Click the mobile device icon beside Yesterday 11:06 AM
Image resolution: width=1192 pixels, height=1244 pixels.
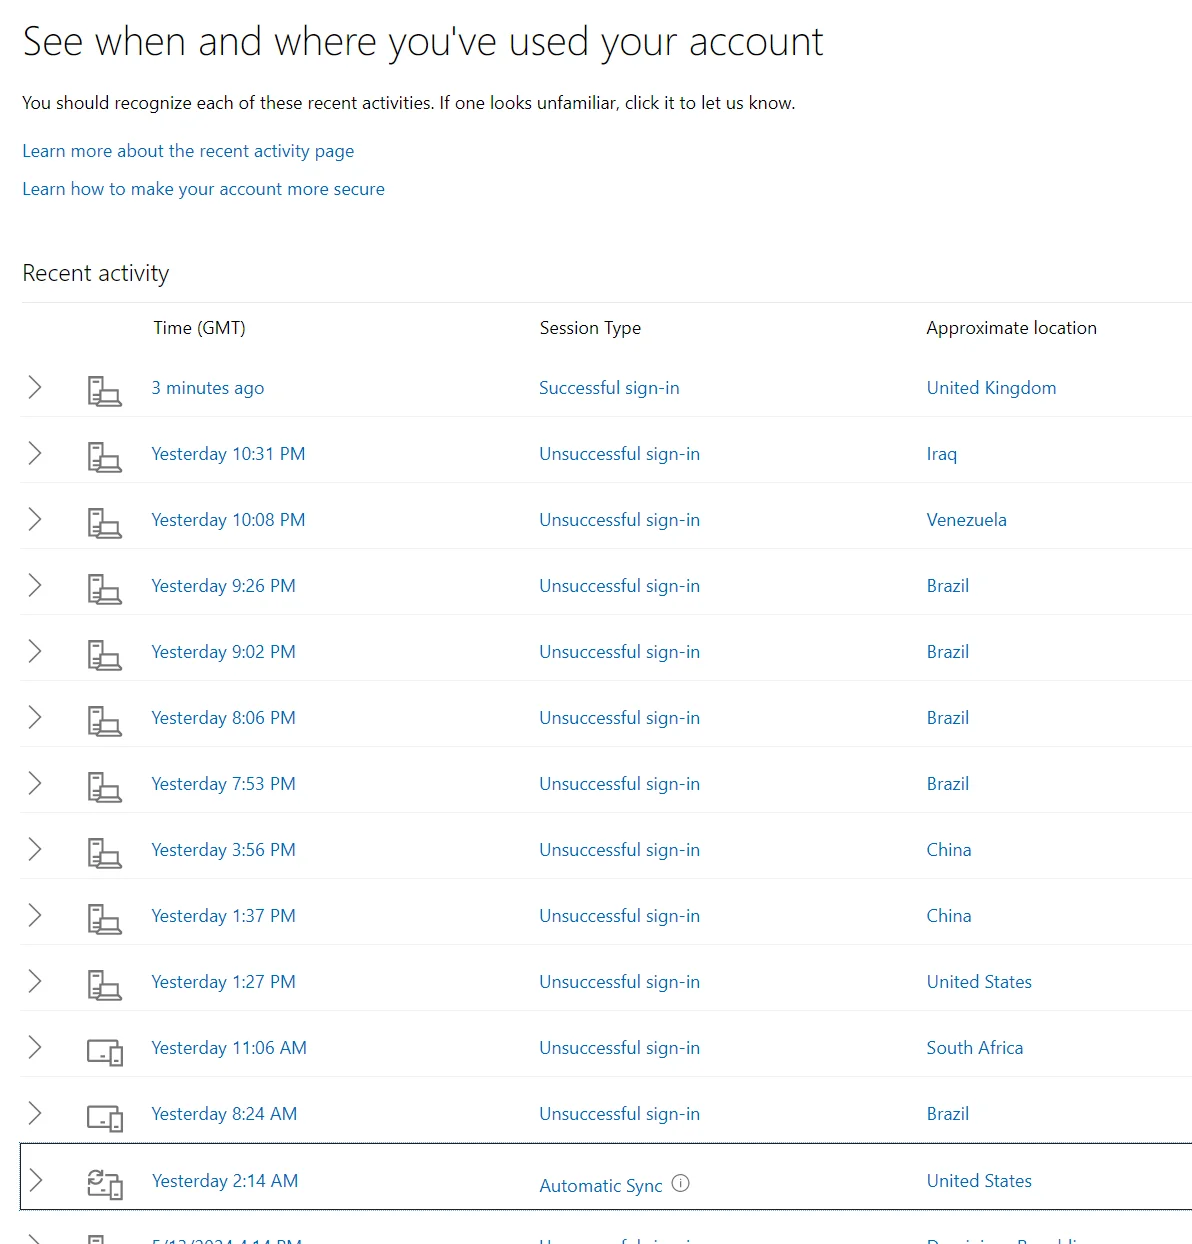click(x=104, y=1051)
